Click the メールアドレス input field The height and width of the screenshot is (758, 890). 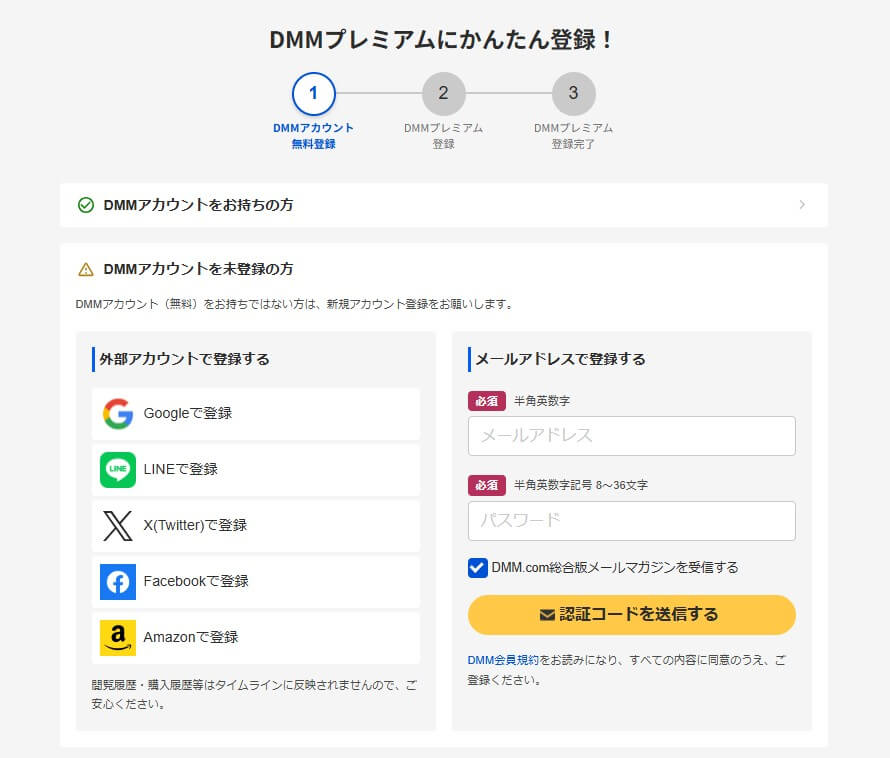coord(631,436)
